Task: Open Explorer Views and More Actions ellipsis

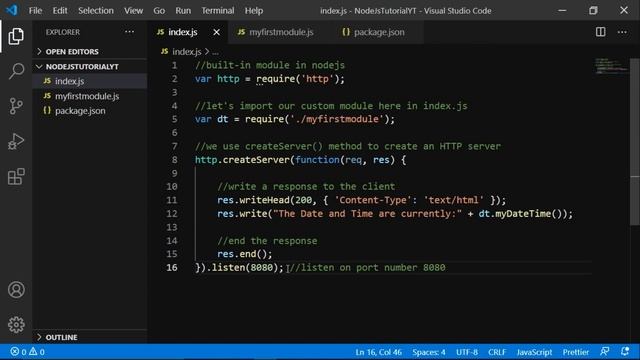Action: (129, 32)
